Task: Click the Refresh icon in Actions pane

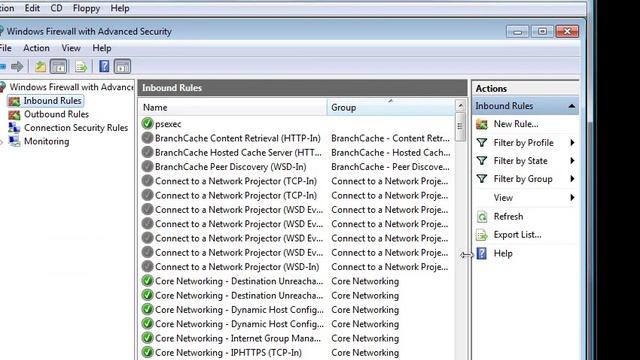Action: click(482, 216)
